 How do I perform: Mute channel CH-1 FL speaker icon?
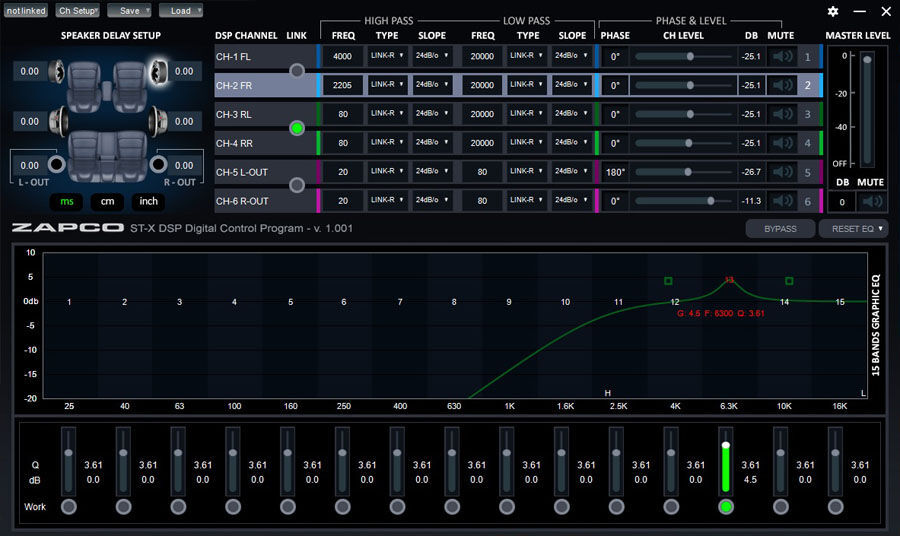click(x=782, y=57)
